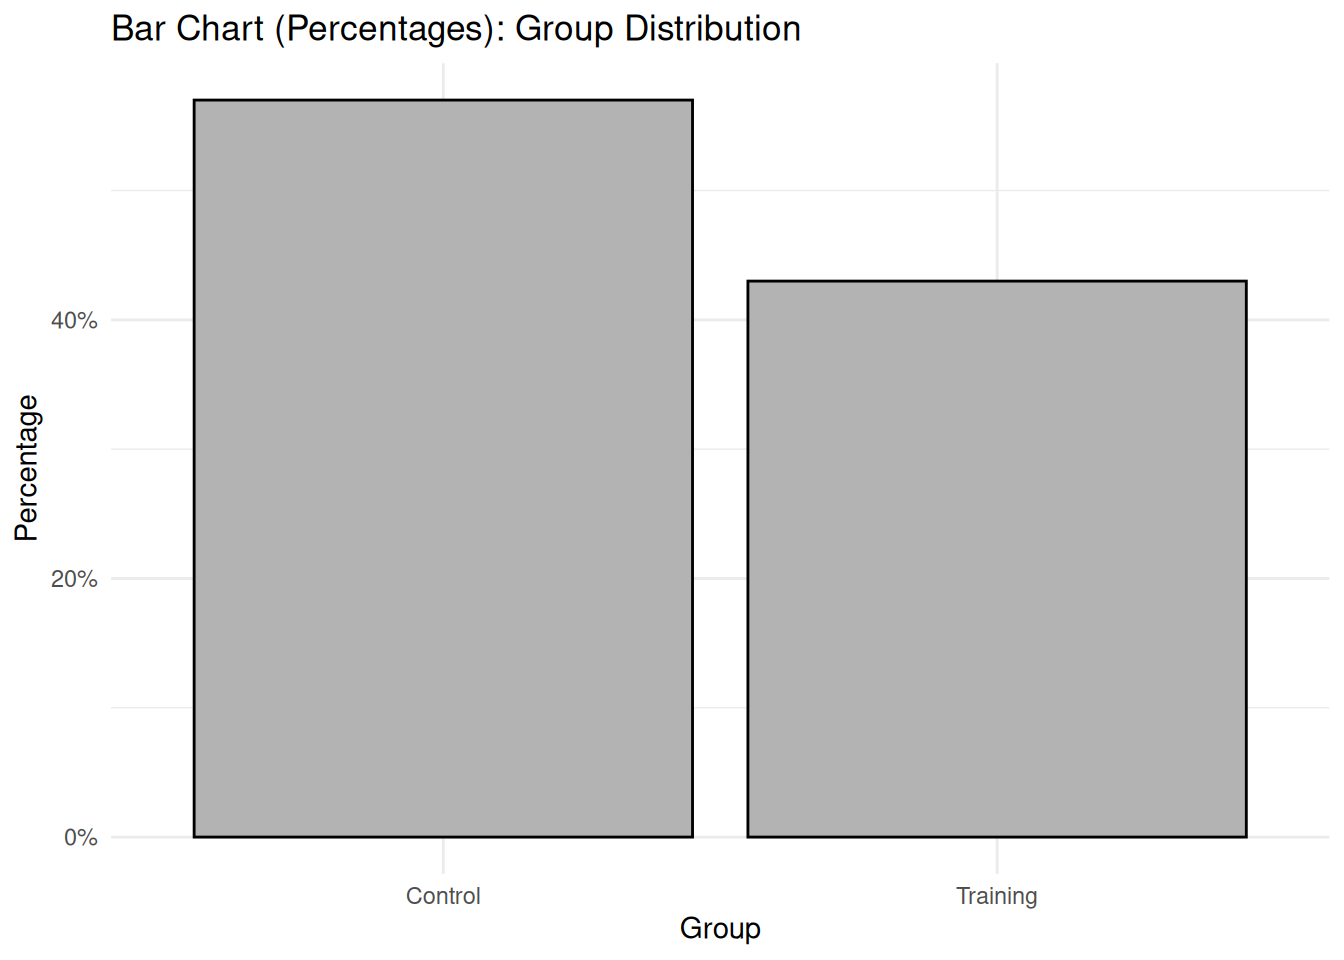Viewport: 1344px width, 960px height.
Task: Click the unlabeled gridline between 0% and 20%
Action: [720, 708]
